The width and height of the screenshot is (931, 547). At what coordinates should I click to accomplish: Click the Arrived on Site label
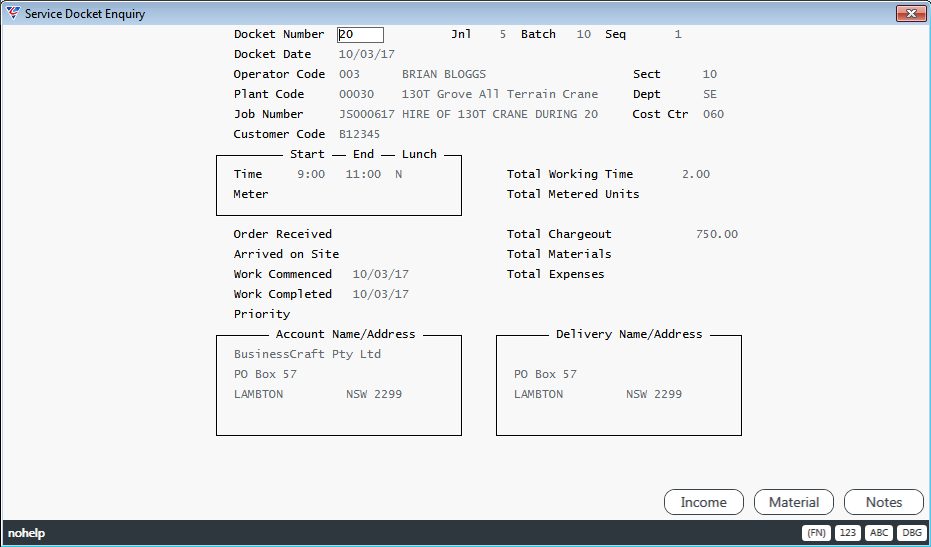click(x=286, y=254)
